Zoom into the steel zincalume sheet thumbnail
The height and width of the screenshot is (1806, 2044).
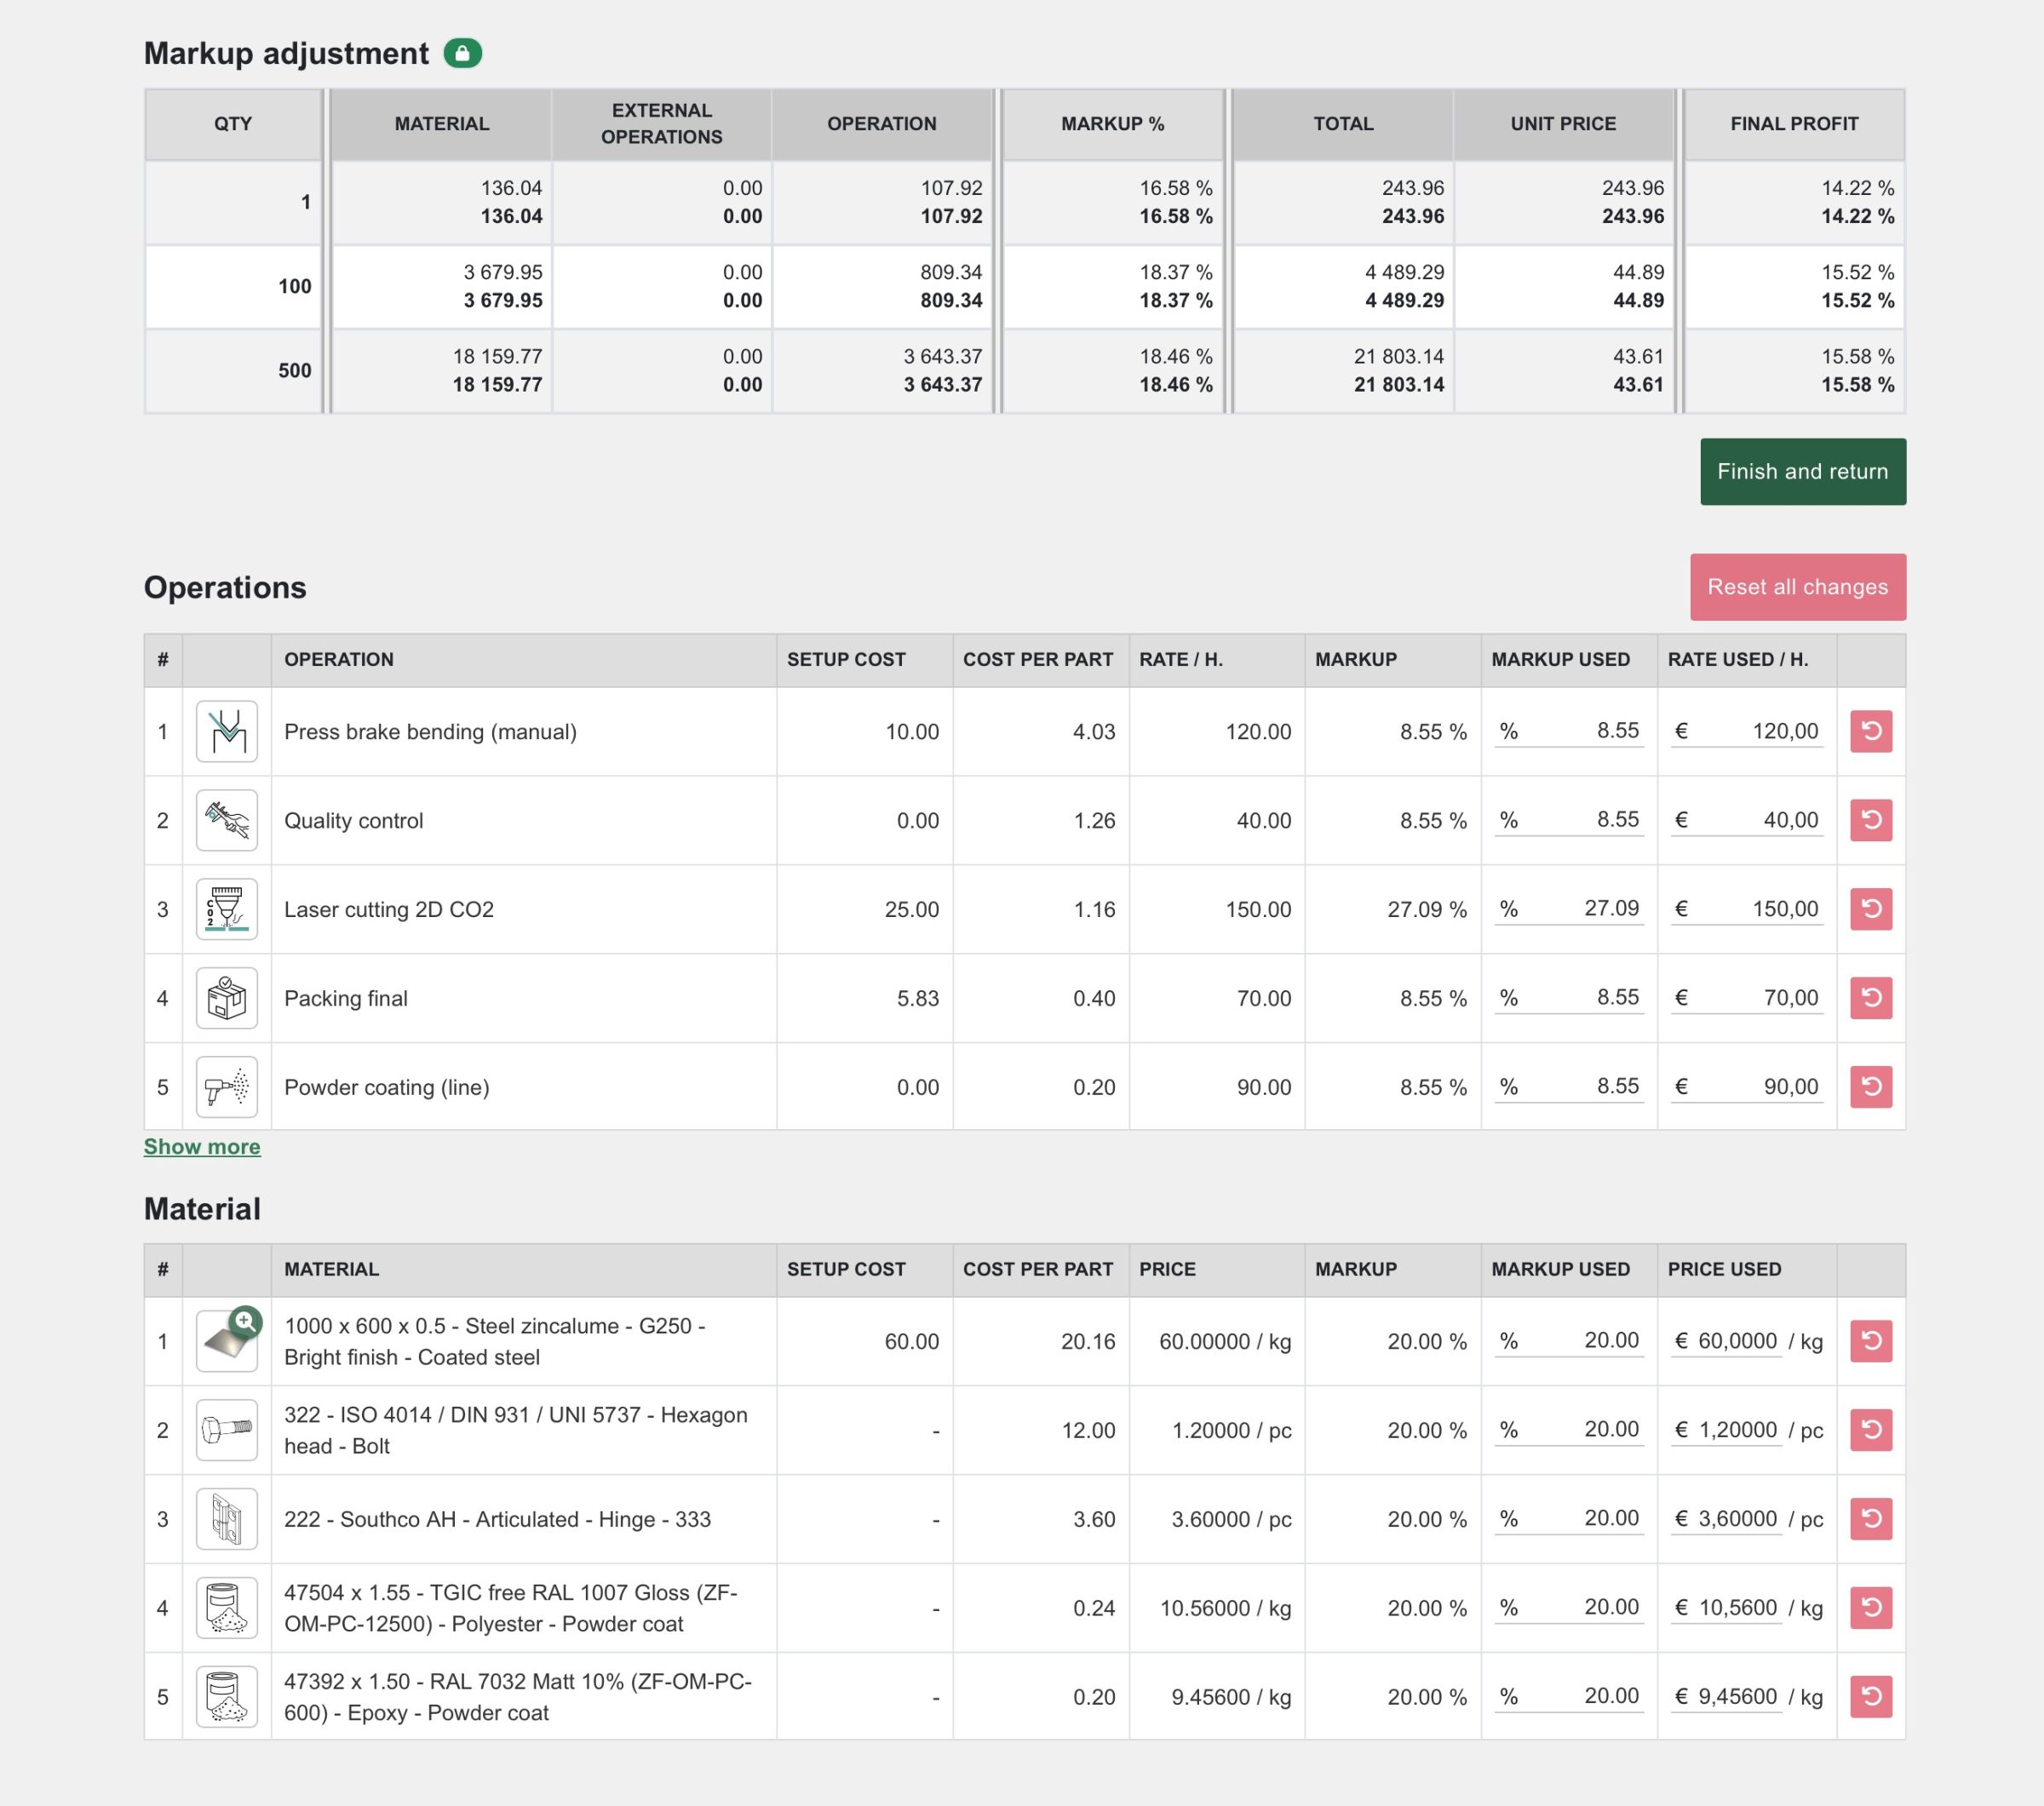pyautogui.click(x=245, y=1322)
